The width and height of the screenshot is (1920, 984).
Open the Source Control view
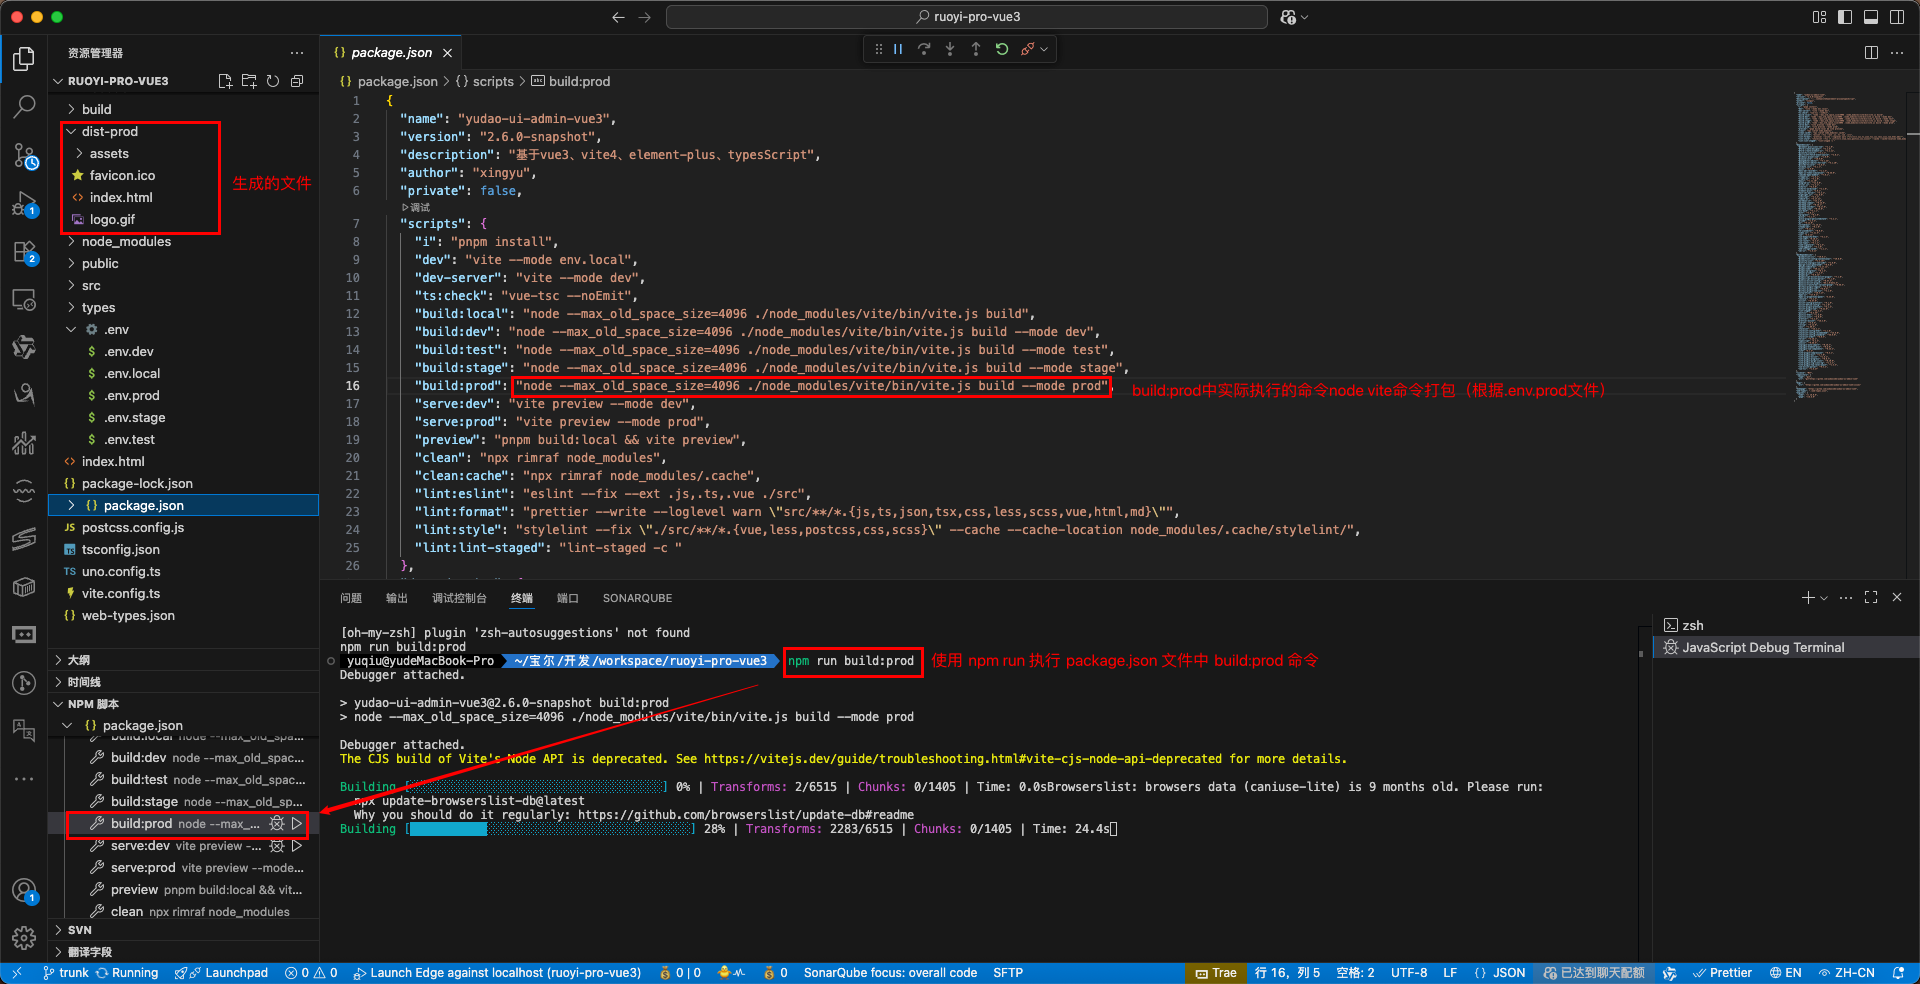point(24,156)
